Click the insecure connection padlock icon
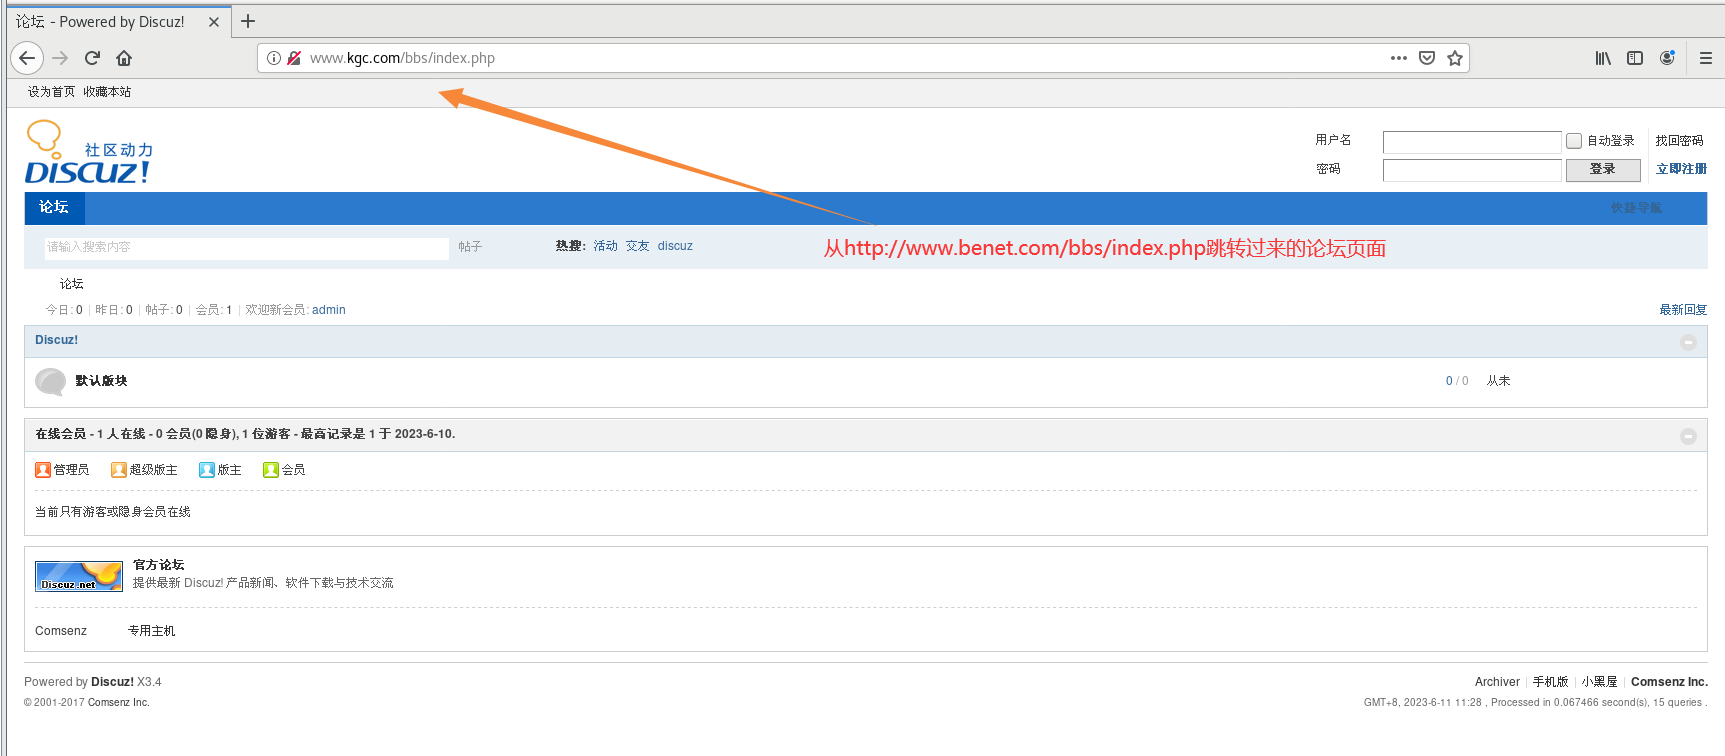This screenshot has width=1725, height=756. click(294, 58)
